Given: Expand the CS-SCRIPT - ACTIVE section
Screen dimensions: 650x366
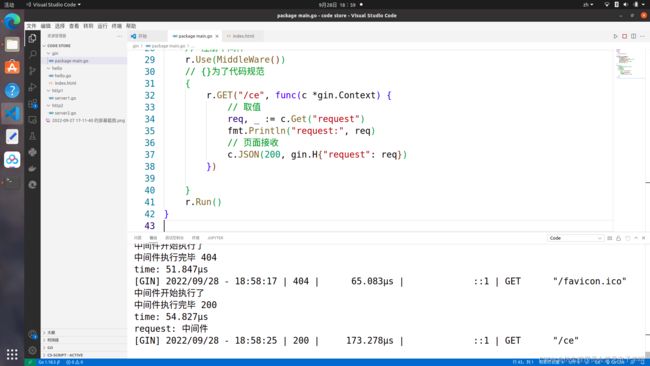Looking at the screenshot, I should pyautogui.click(x=84, y=355).
